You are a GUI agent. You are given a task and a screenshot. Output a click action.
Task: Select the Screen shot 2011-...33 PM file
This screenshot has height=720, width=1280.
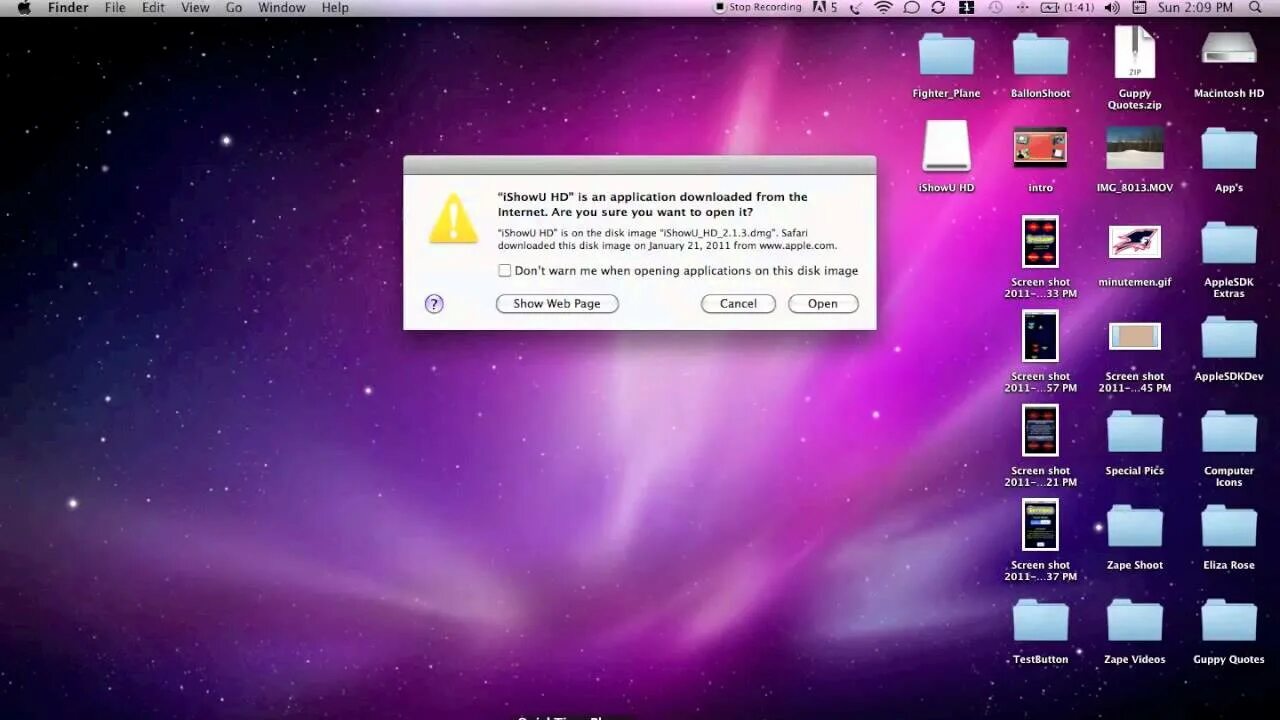click(x=1040, y=242)
